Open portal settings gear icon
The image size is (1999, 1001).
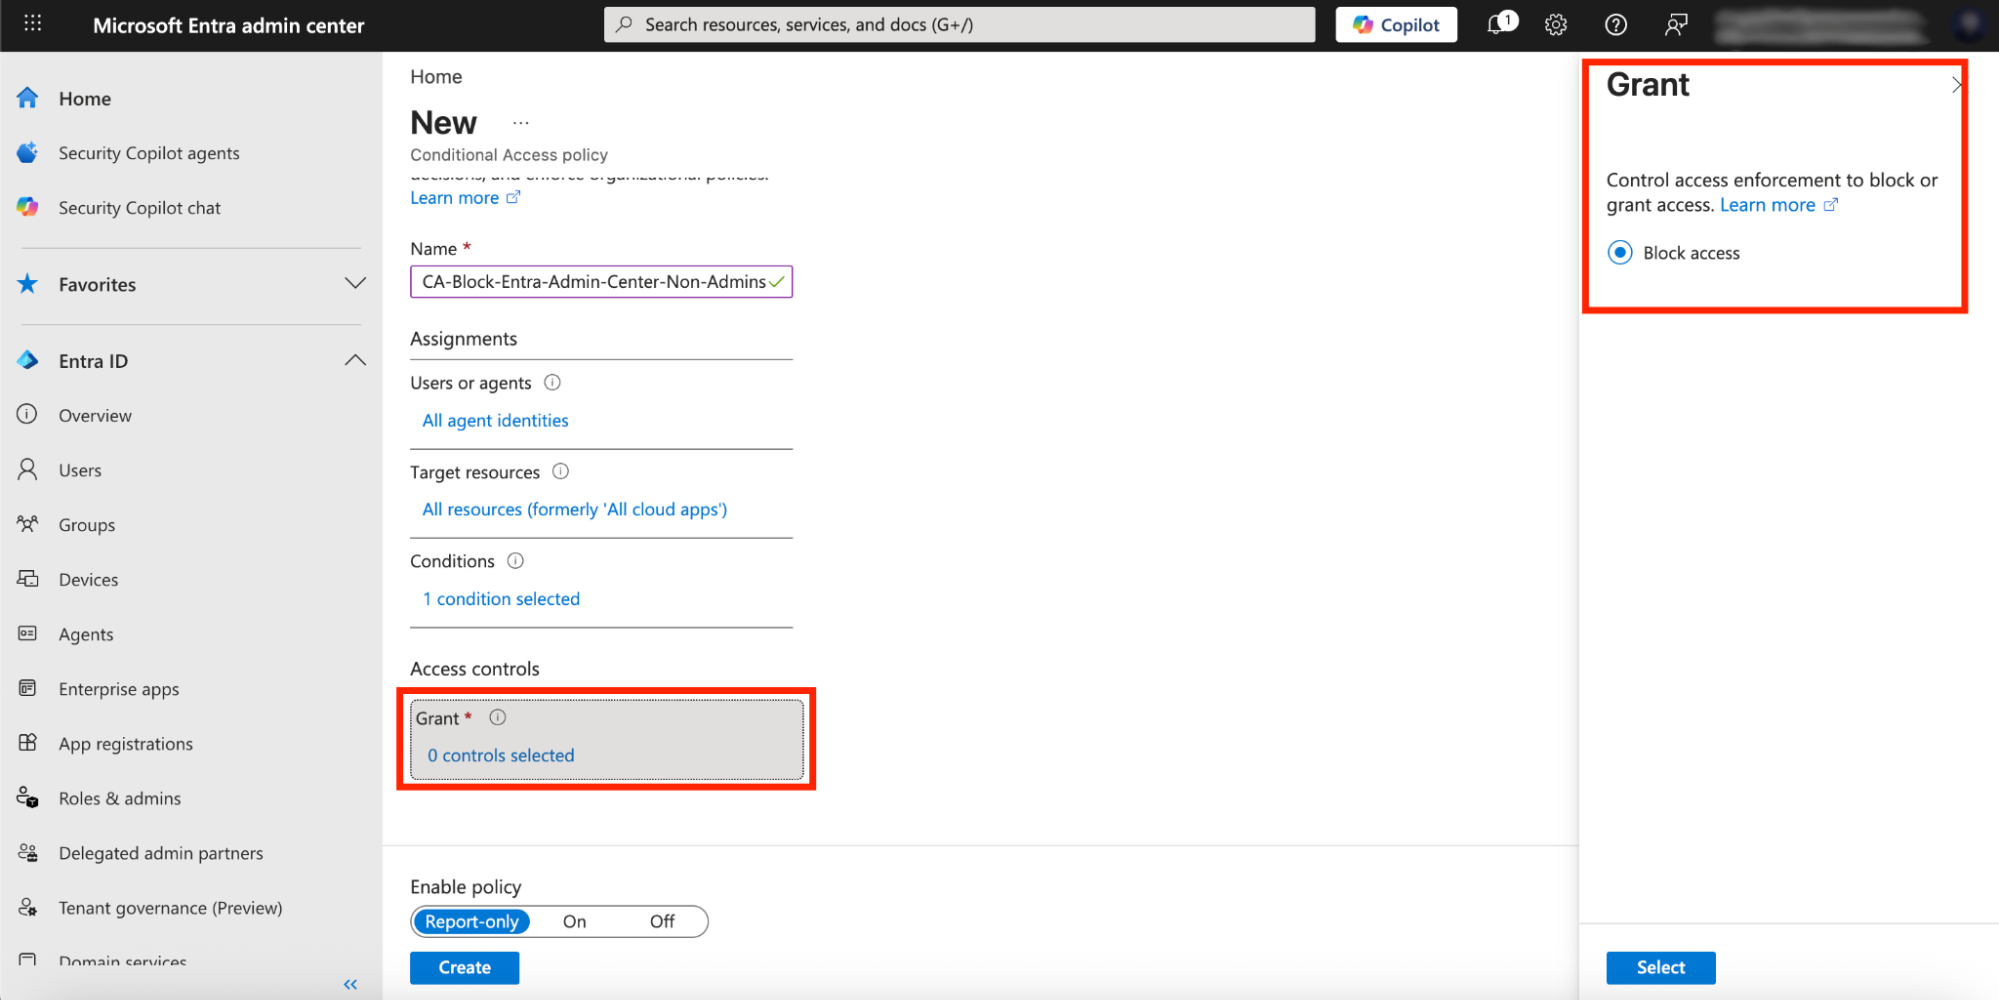(x=1555, y=25)
